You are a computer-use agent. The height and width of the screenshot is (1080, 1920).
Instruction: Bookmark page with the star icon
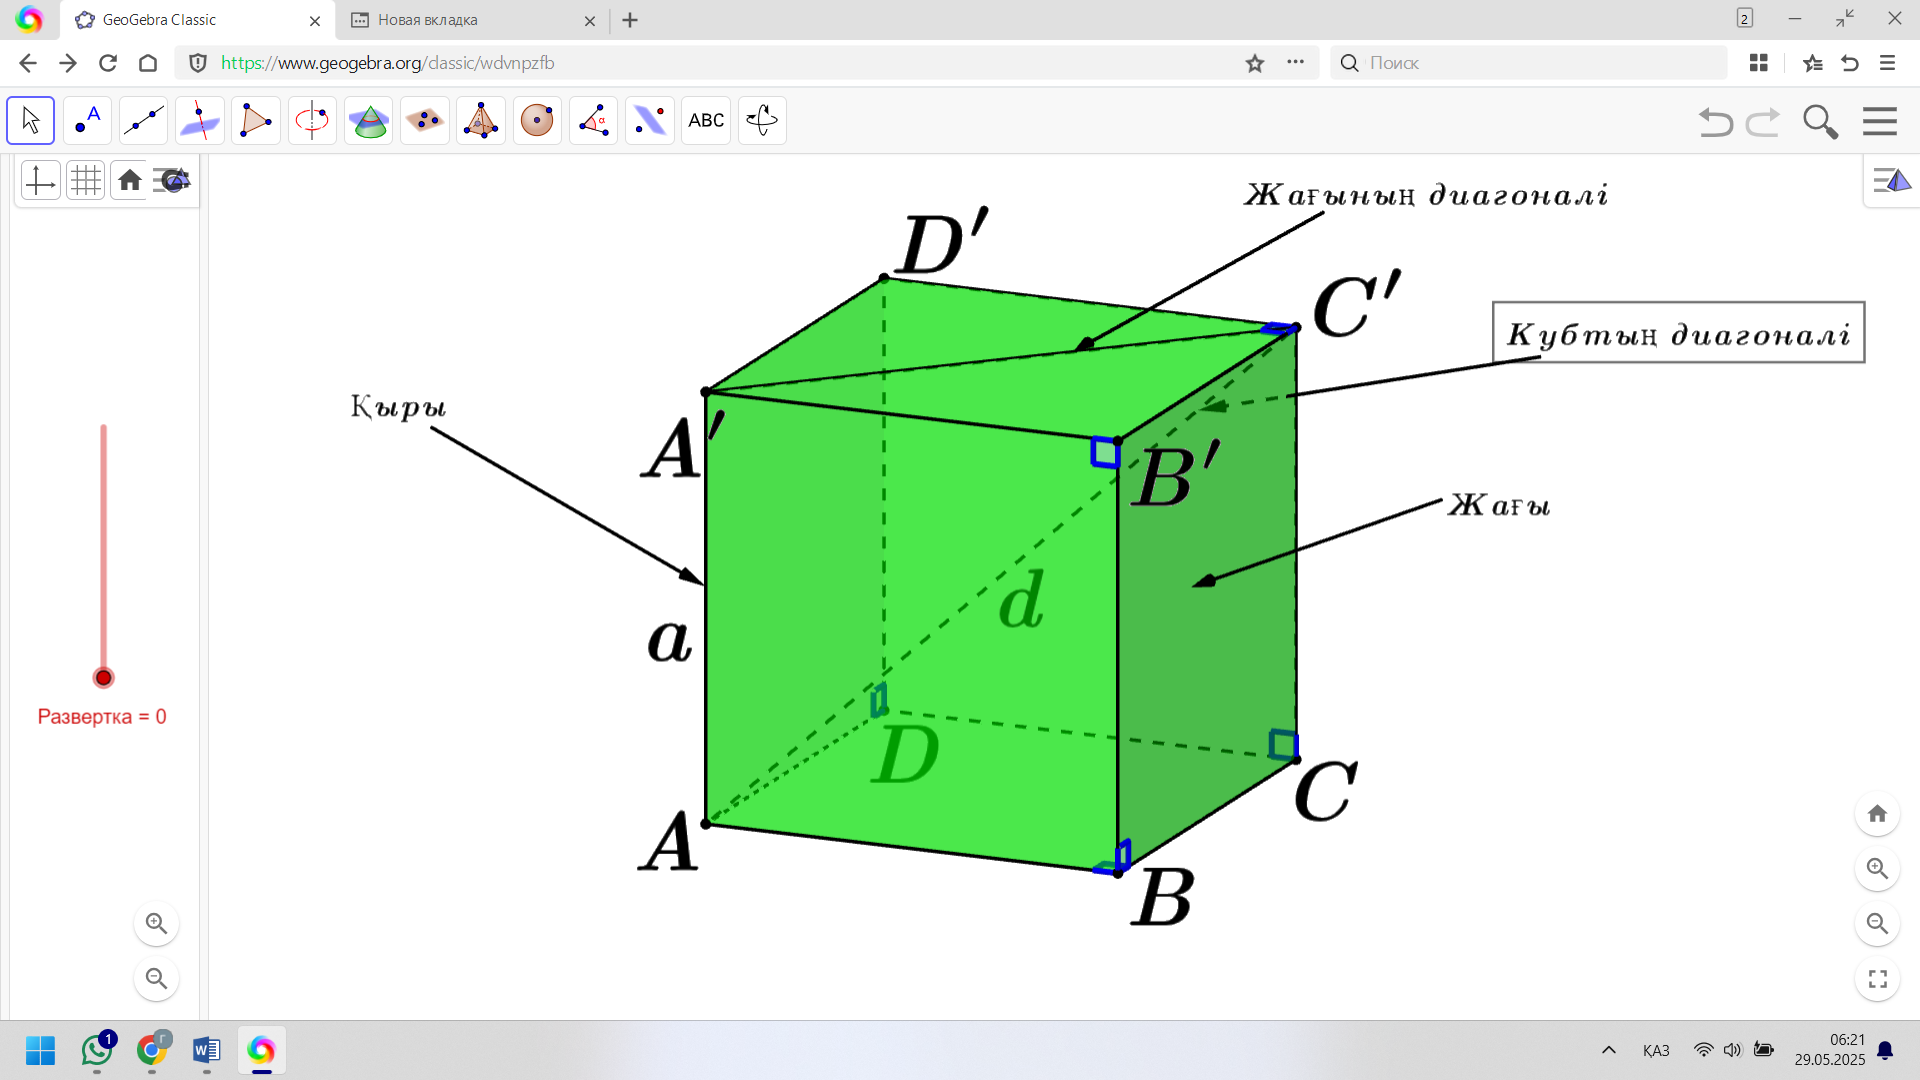[1255, 63]
